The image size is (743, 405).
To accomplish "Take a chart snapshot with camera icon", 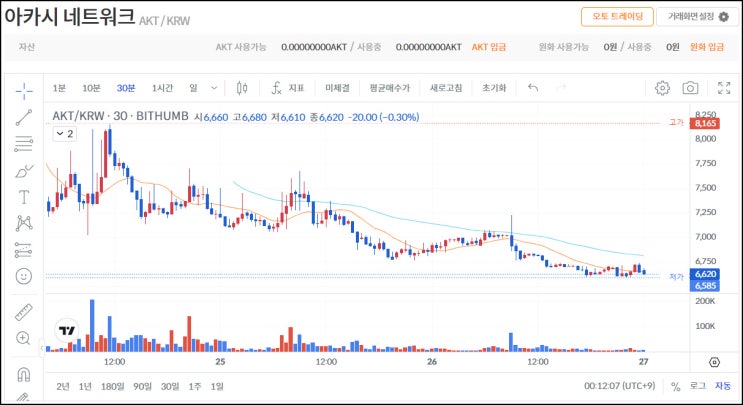I will pos(690,88).
